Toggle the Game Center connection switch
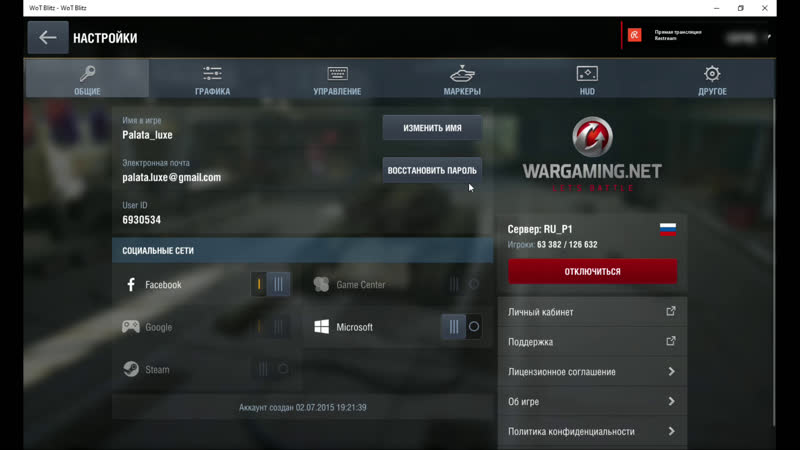 [462, 284]
